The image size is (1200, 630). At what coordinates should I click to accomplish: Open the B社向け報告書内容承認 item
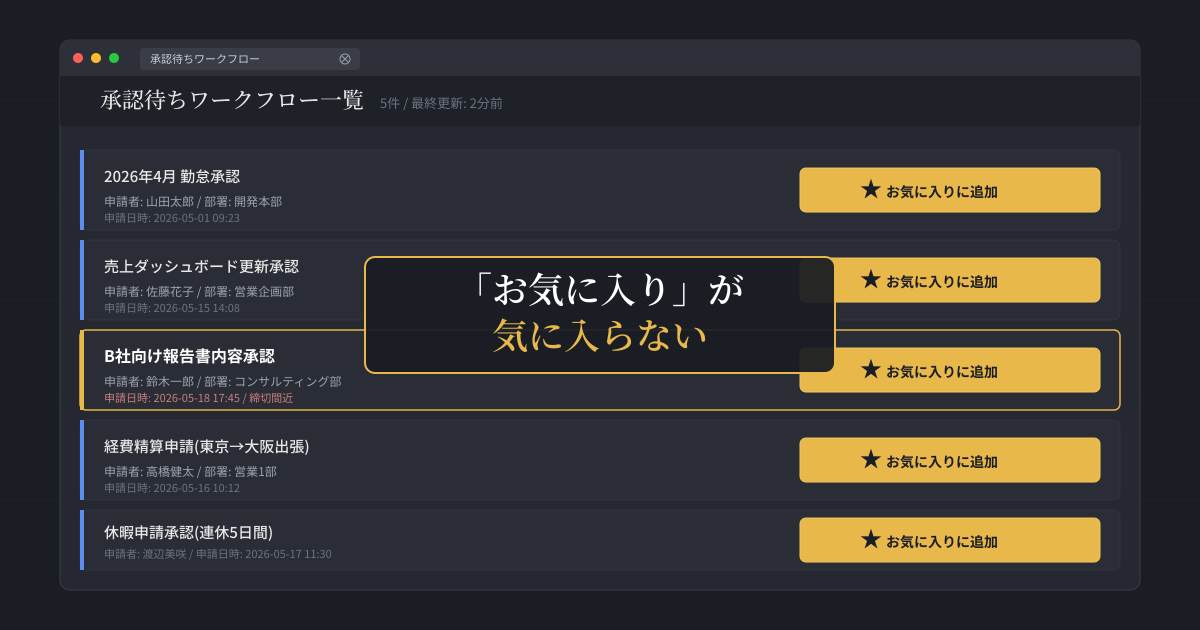(189, 356)
